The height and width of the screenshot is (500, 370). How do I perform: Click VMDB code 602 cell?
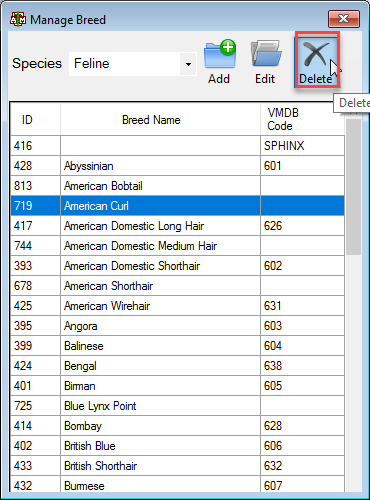(x=302, y=266)
